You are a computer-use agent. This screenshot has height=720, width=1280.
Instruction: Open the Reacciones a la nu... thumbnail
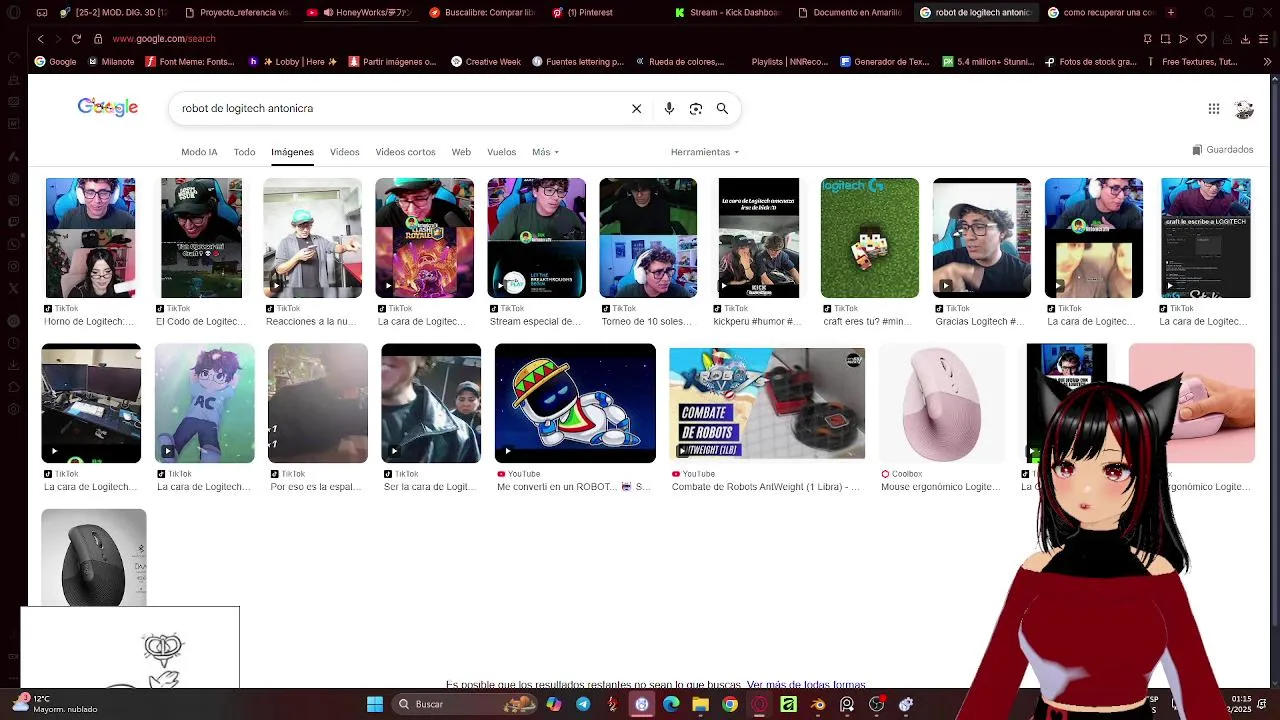click(x=312, y=238)
